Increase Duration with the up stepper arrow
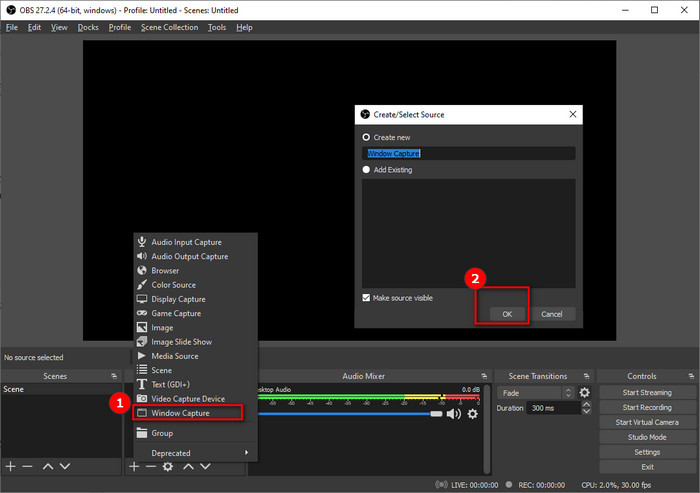700x493 pixels. 586,404
